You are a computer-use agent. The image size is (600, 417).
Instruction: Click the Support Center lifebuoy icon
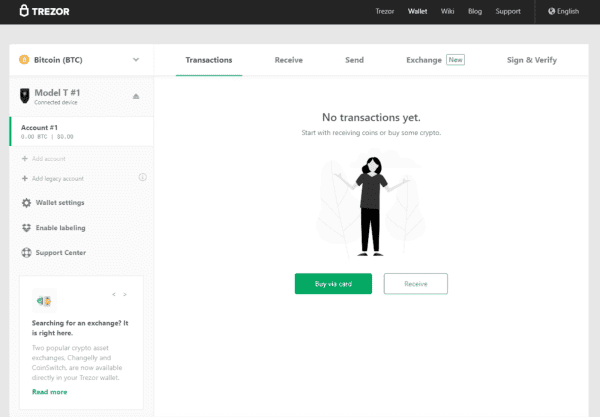tap(26, 252)
